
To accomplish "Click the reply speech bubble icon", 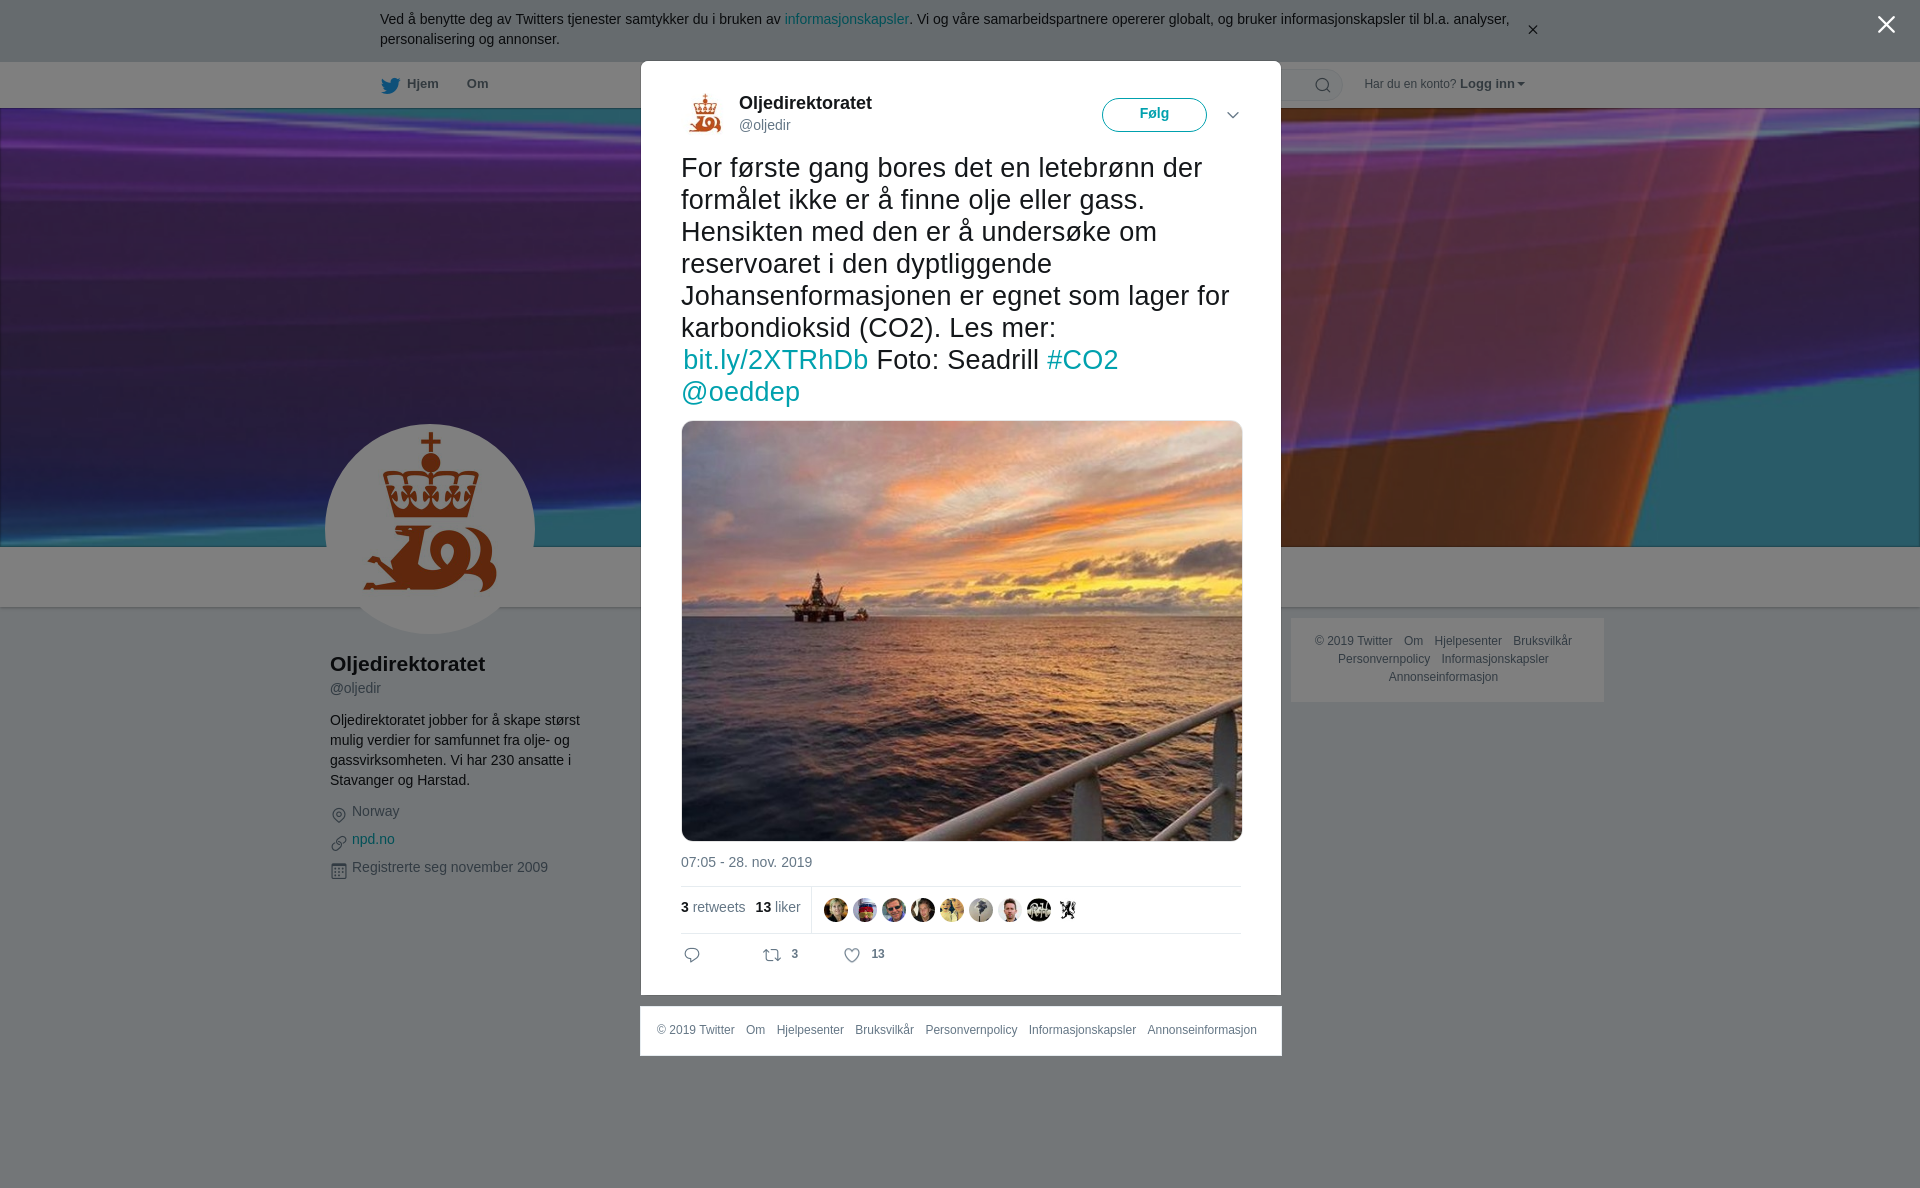I will coord(692,955).
